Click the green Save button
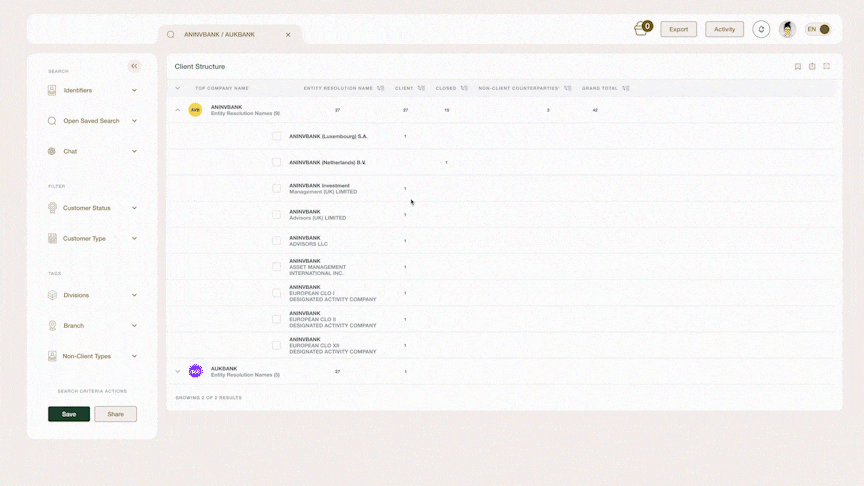 69,414
